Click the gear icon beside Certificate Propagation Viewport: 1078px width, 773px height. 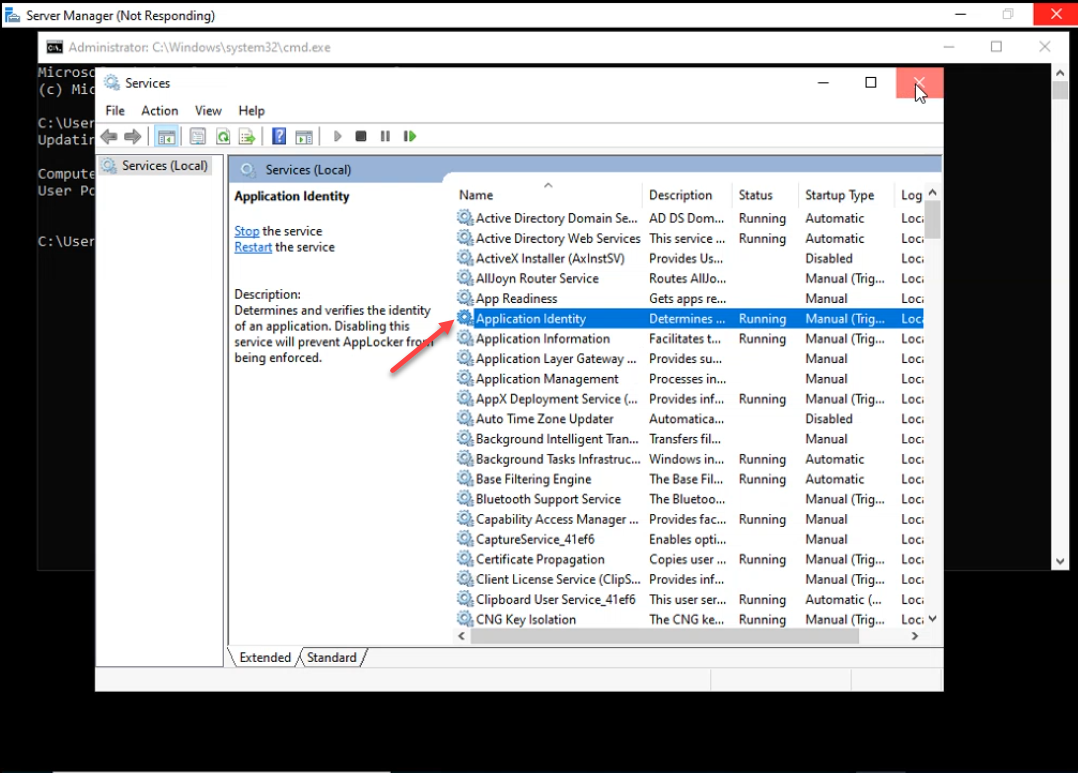point(465,558)
